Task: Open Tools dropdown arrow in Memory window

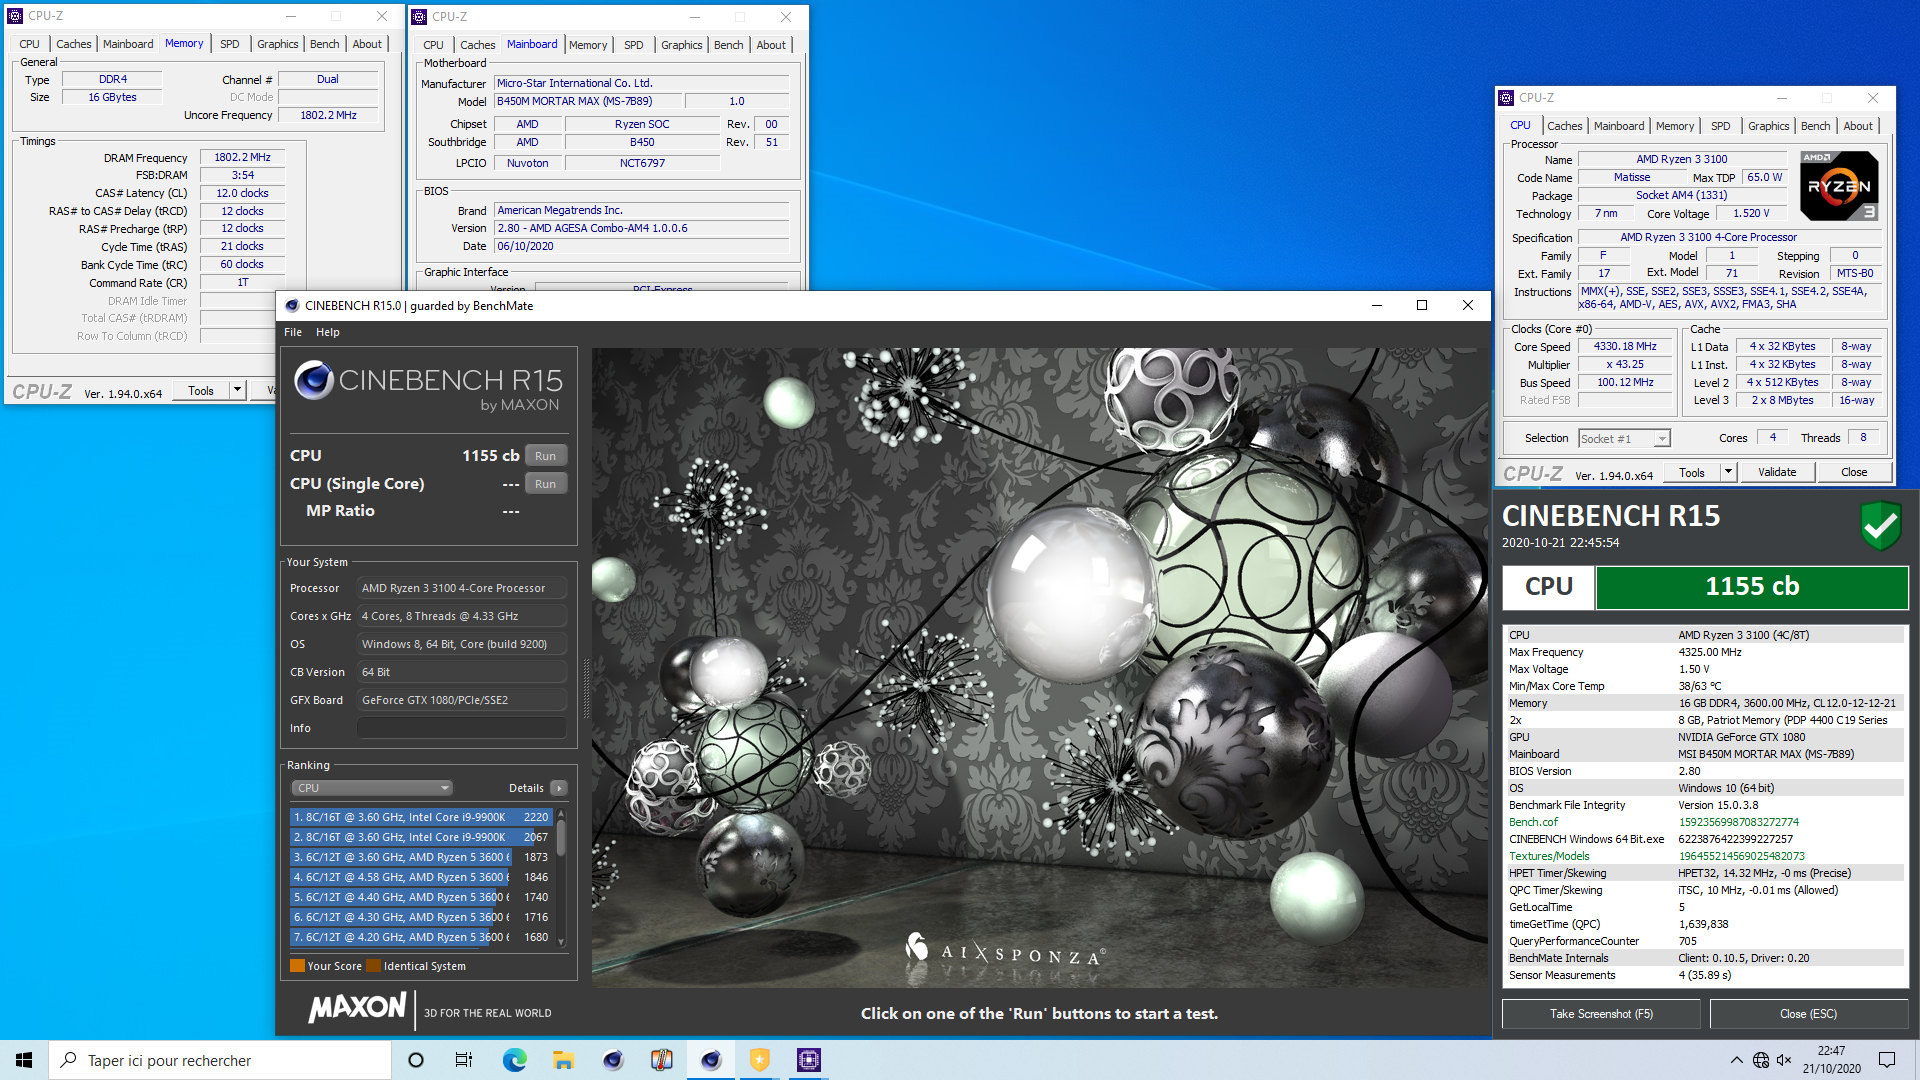Action: 237,390
